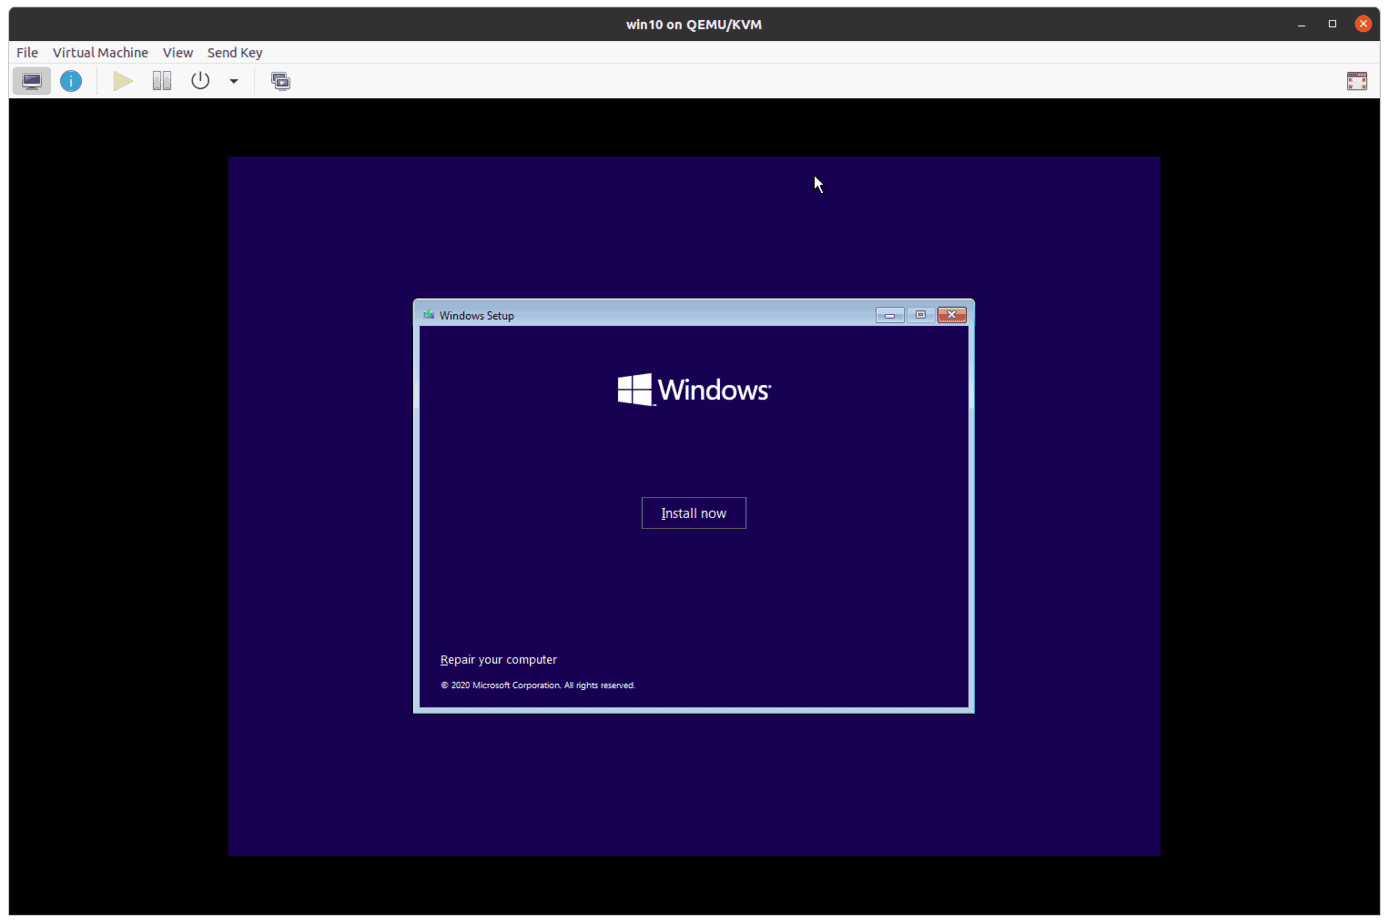1389x924 pixels.
Task: Close the Windows Setup dialog
Action: 952,315
